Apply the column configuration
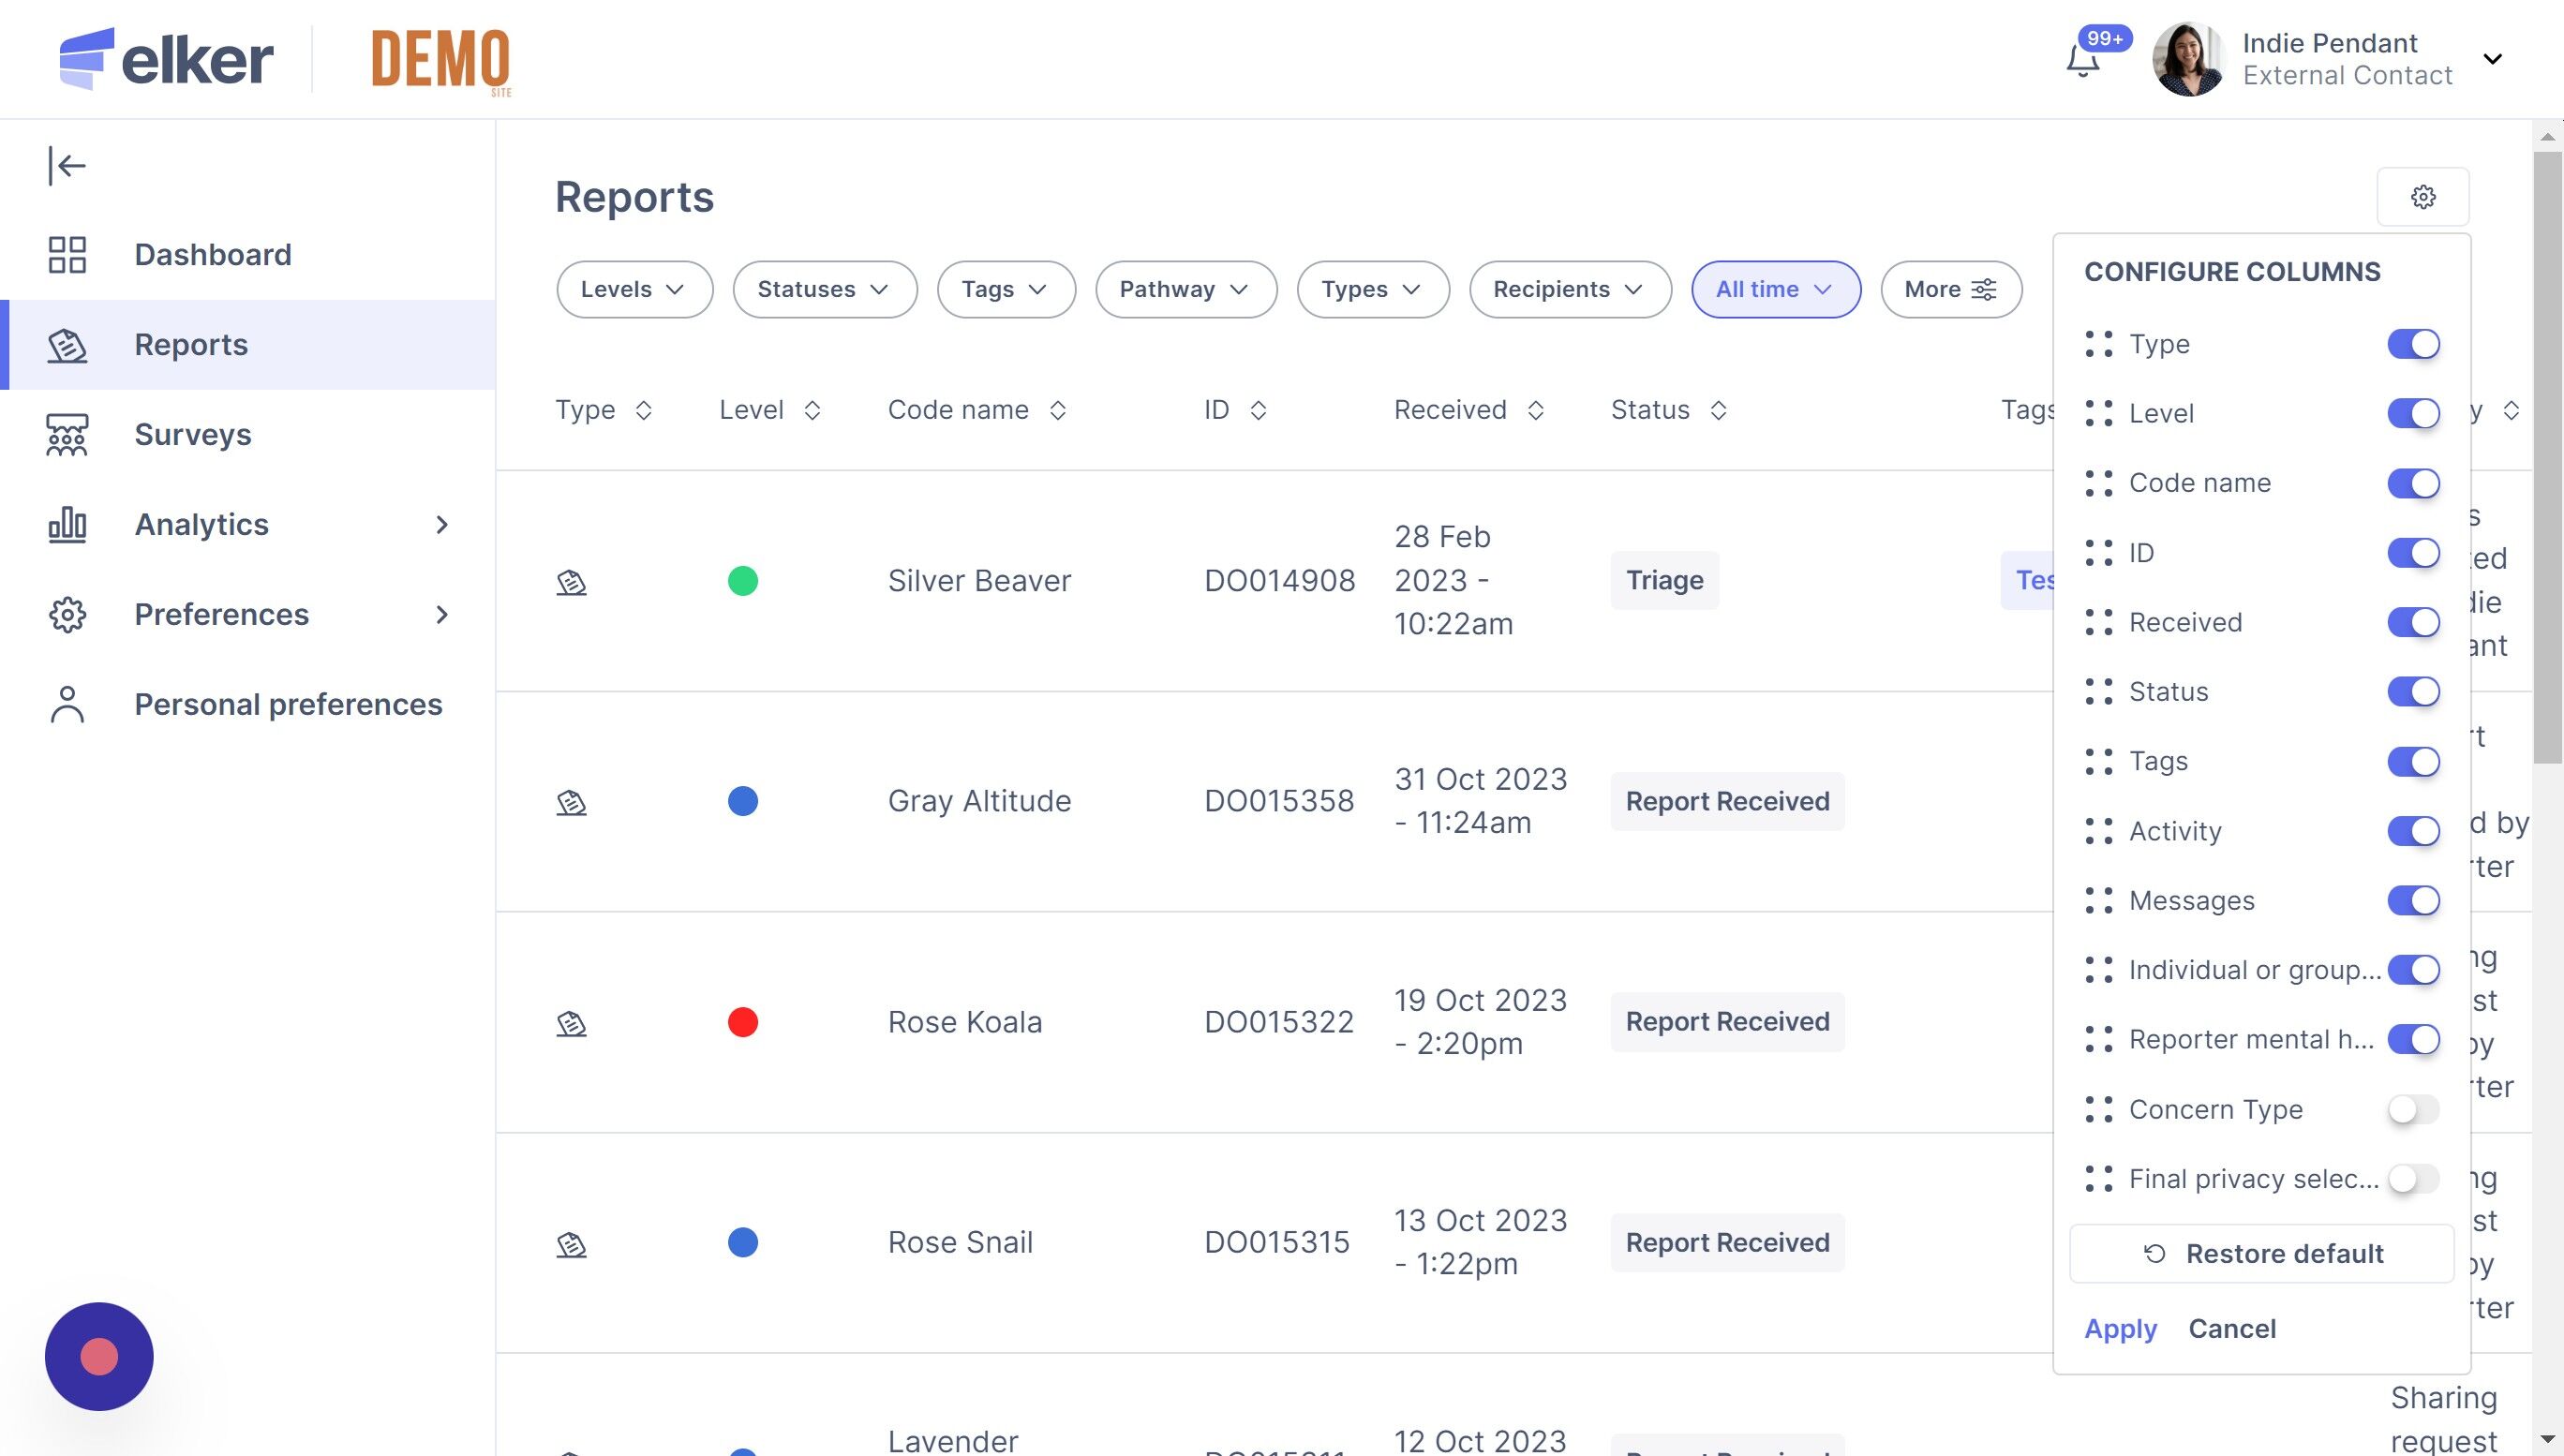Image resolution: width=2564 pixels, height=1456 pixels. [2119, 1329]
